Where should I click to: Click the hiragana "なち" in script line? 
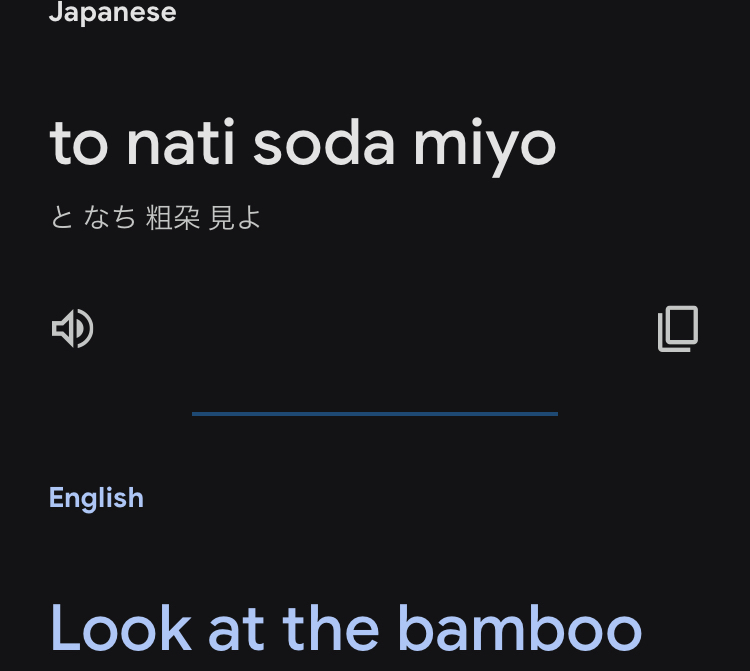click(x=110, y=218)
